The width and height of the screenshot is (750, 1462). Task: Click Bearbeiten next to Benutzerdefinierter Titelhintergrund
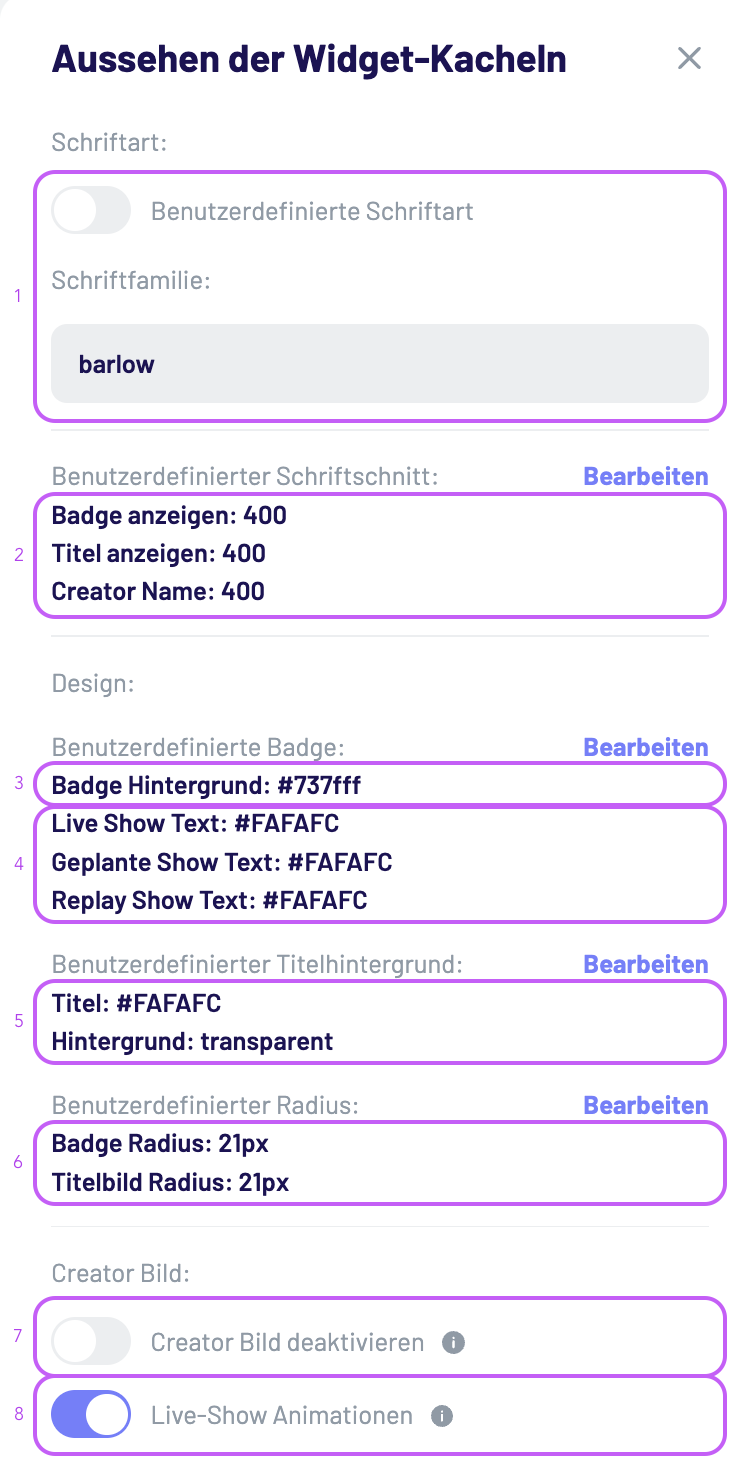click(x=645, y=965)
